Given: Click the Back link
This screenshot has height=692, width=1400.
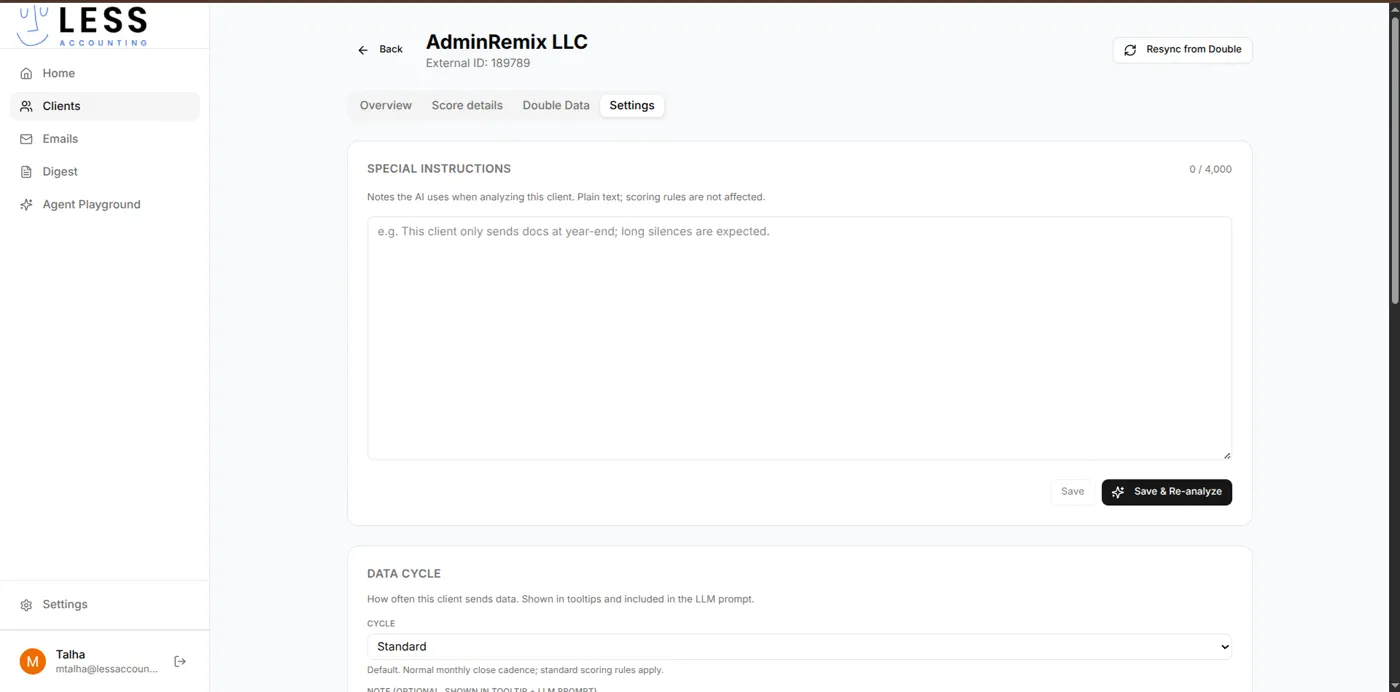Looking at the screenshot, I should point(380,49).
